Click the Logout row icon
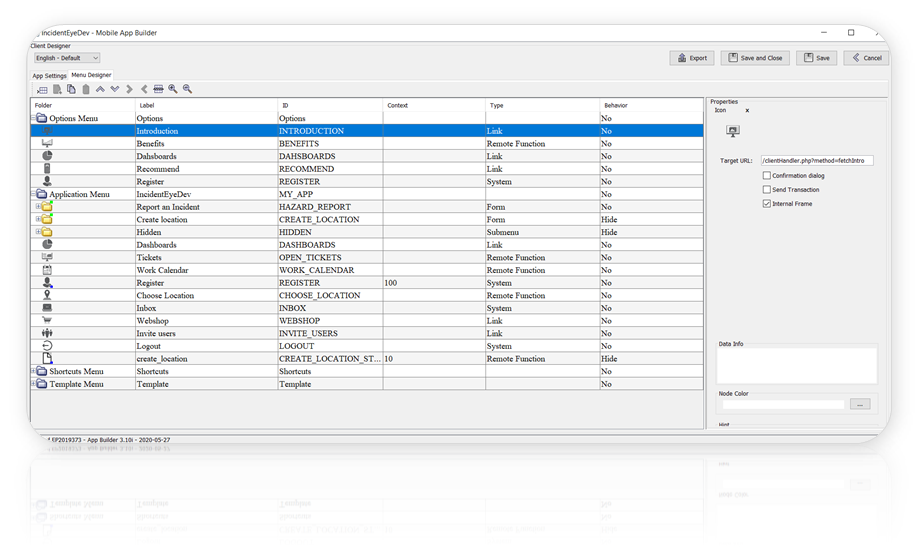Image resolution: width=923 pixels, height=551 pixels. (47, 346)
